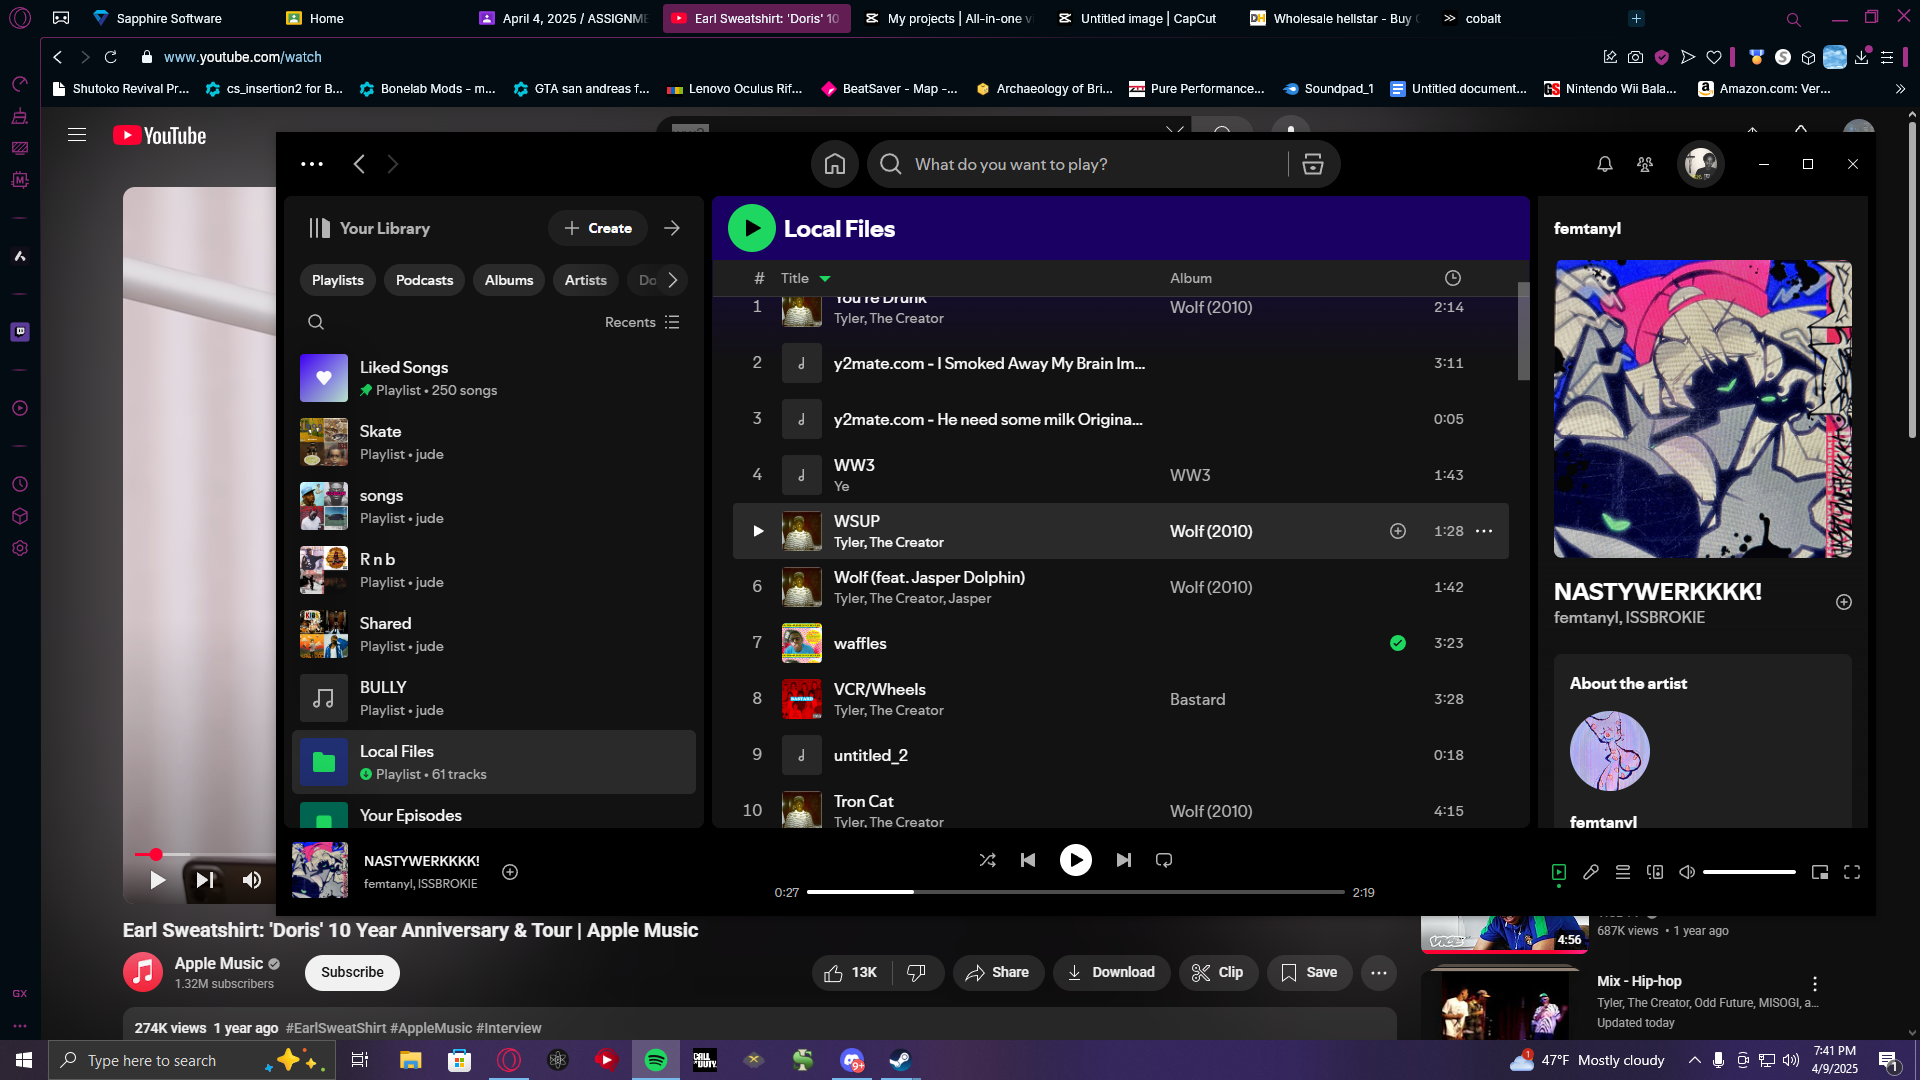Open the Spotify lyrics microphone icon
The height and width of the screenshot is (1080, 1920).
pos(1591,872)
